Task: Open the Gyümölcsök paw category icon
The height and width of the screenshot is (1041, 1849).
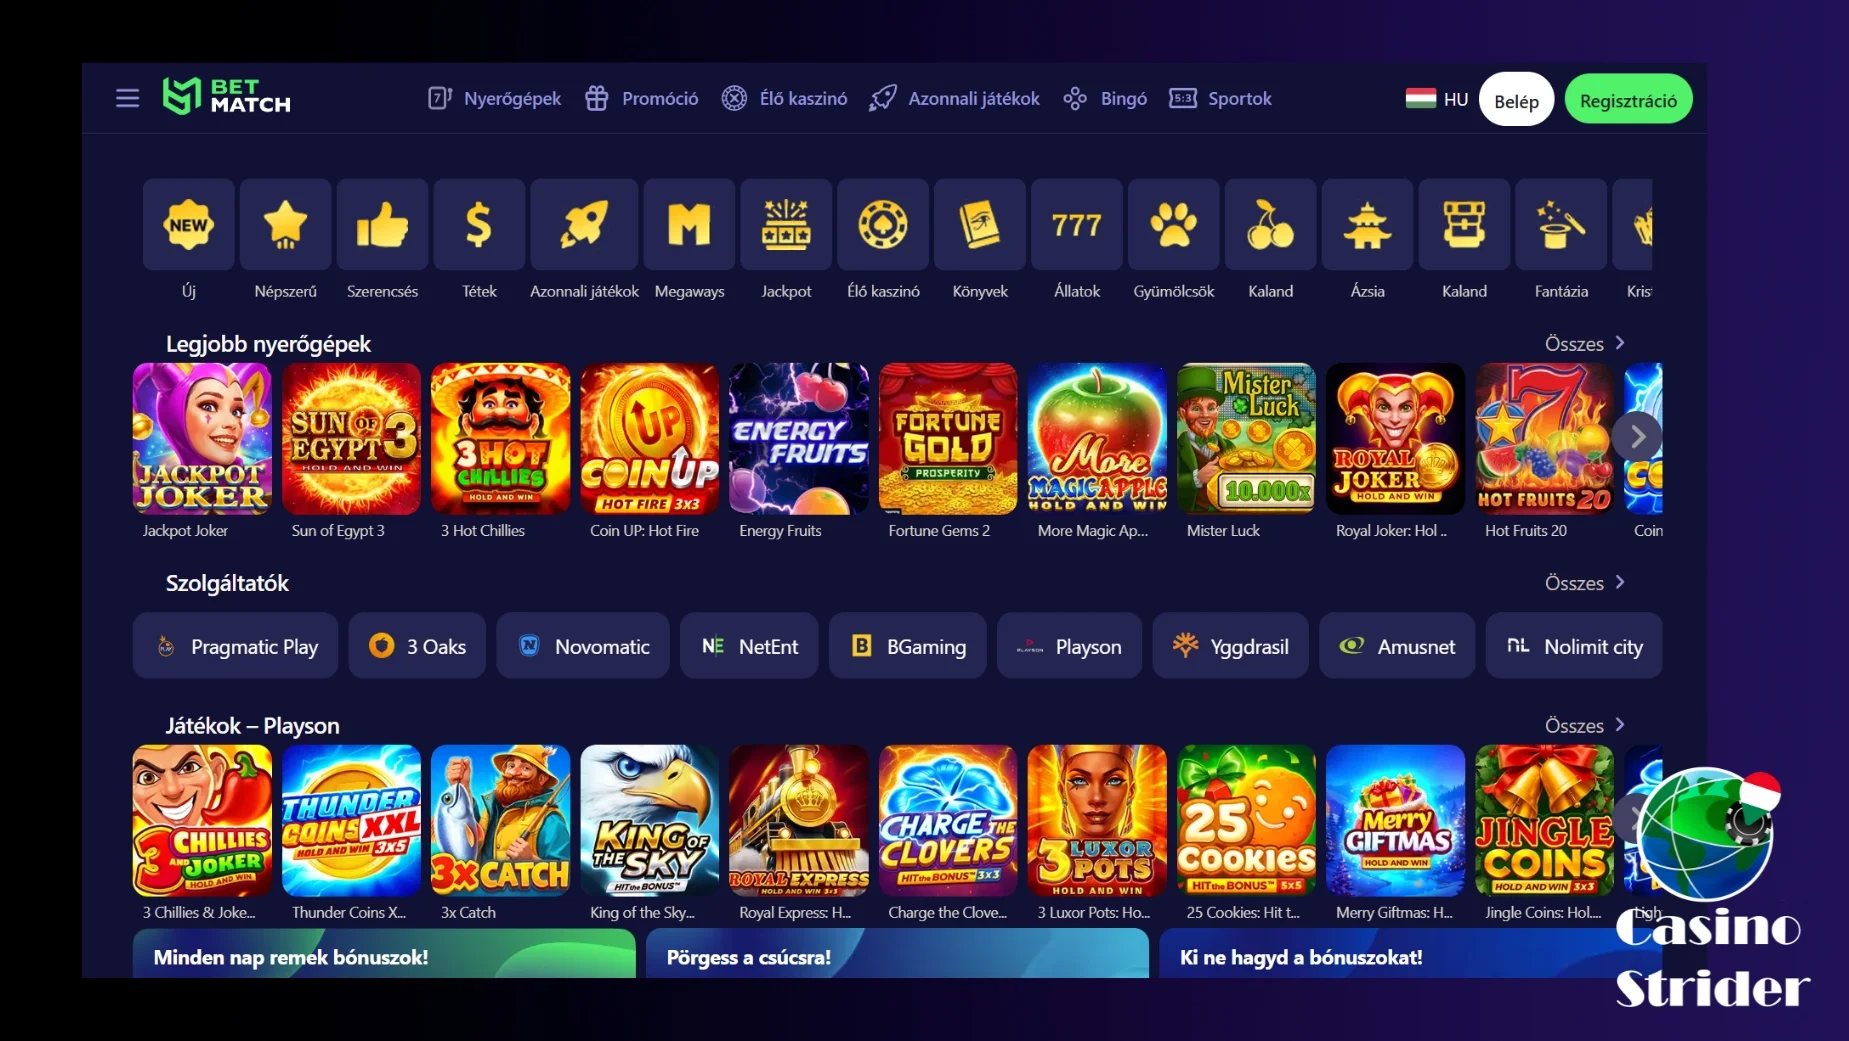Action: (x=1174, y=225)
